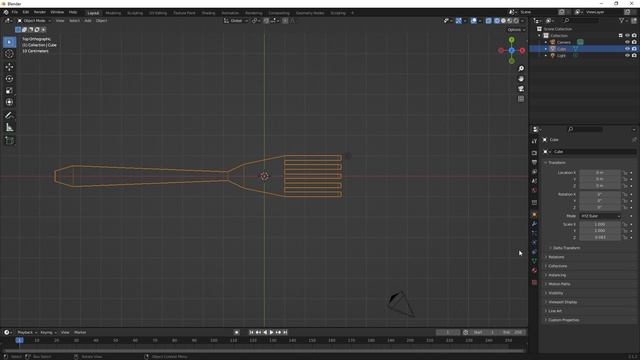Screen dimensions: 640x360
Task: Open the Physics properties tab
Action: coord(534,243)
